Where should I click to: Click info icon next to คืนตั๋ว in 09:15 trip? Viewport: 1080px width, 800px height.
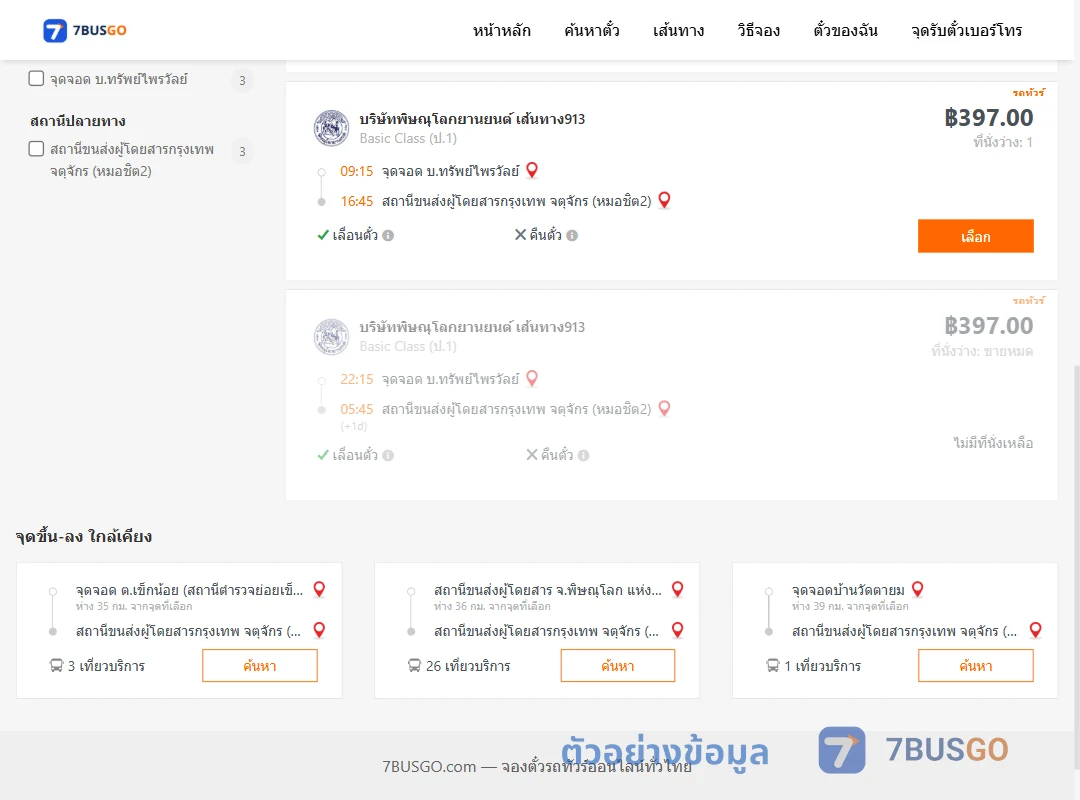(572, 236)
